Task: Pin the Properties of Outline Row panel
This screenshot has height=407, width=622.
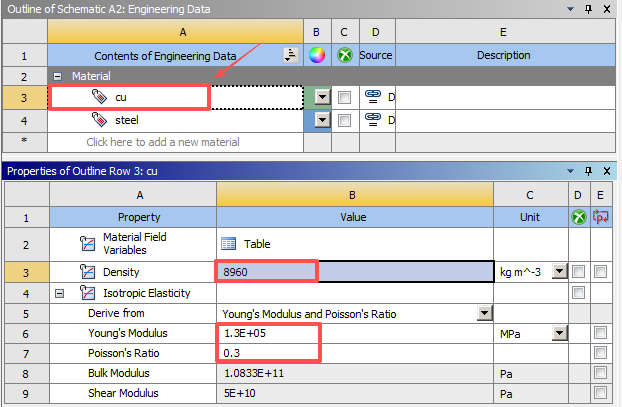Action: [588, 171]
